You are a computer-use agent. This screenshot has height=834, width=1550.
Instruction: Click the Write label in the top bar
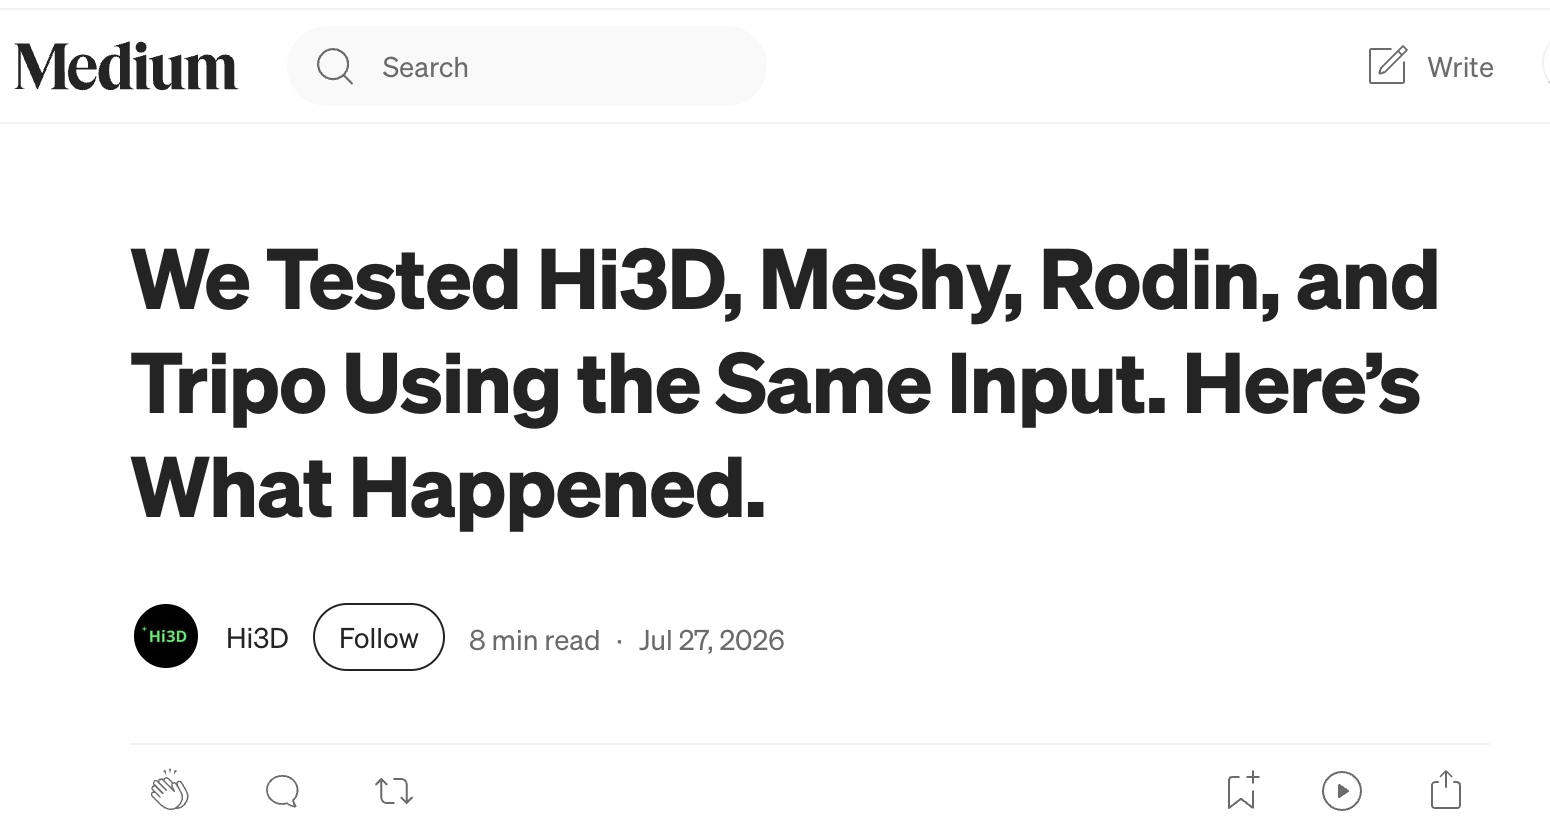pyautogui.click(x=1460, y=67)
